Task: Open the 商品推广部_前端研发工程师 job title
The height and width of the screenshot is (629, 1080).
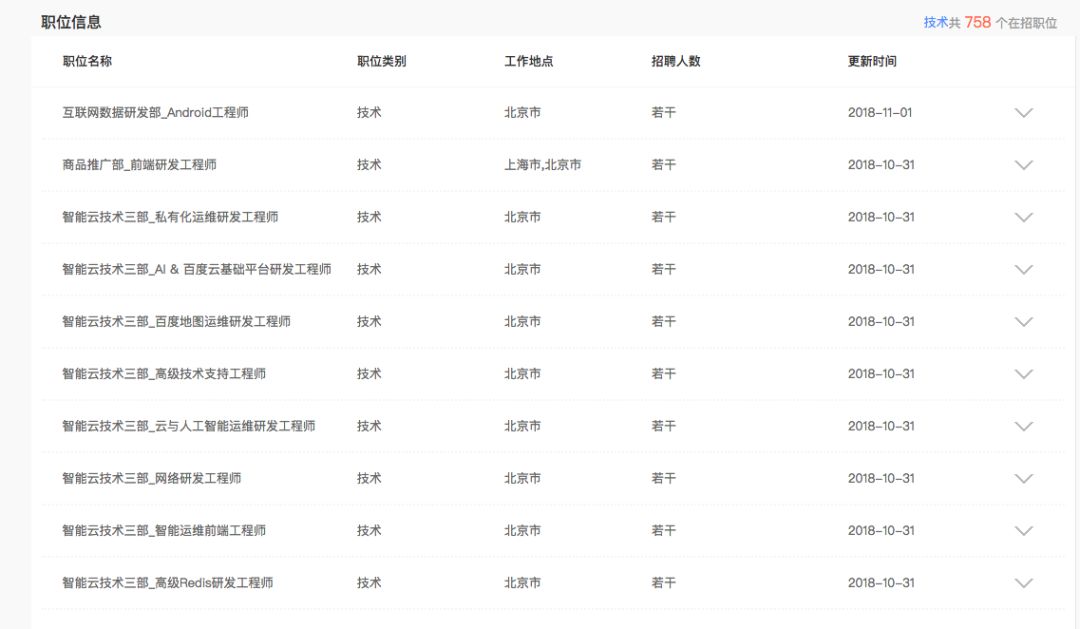Action: point(139,165)
